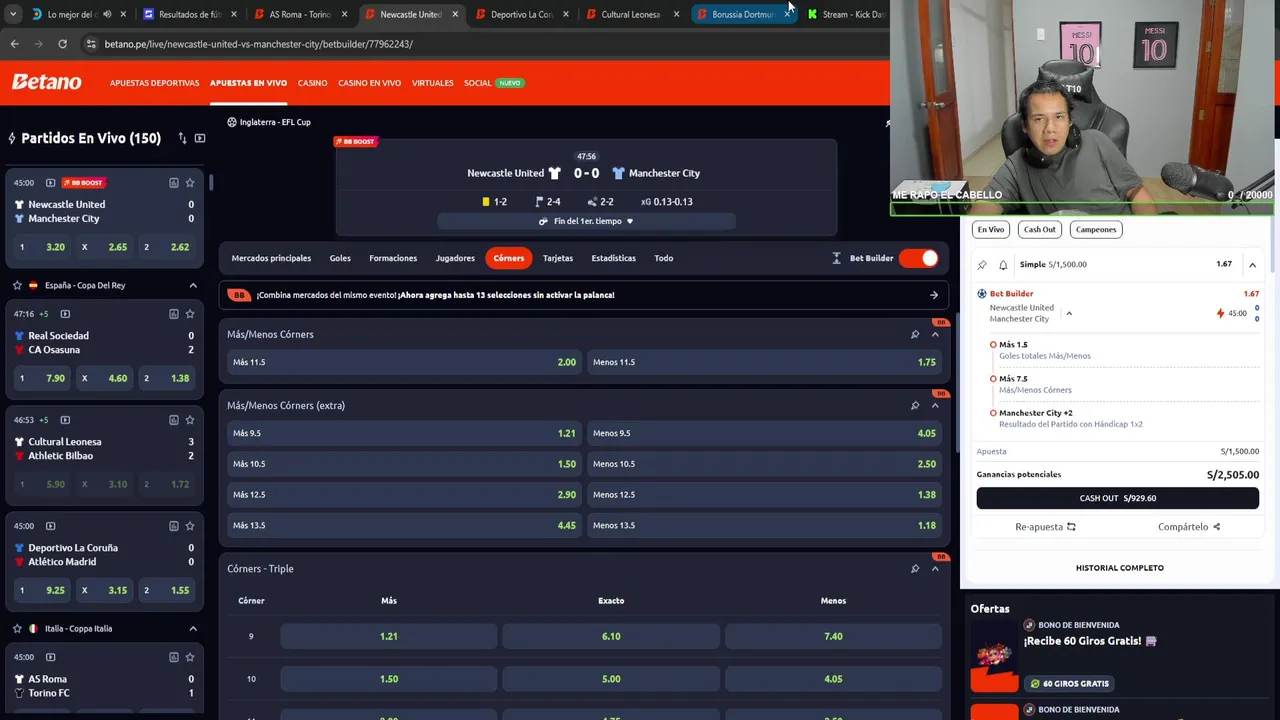Viewport: 1280px width, 720px height.
Task: Switch to the Jugadores tab
Action: click(455, 258)
